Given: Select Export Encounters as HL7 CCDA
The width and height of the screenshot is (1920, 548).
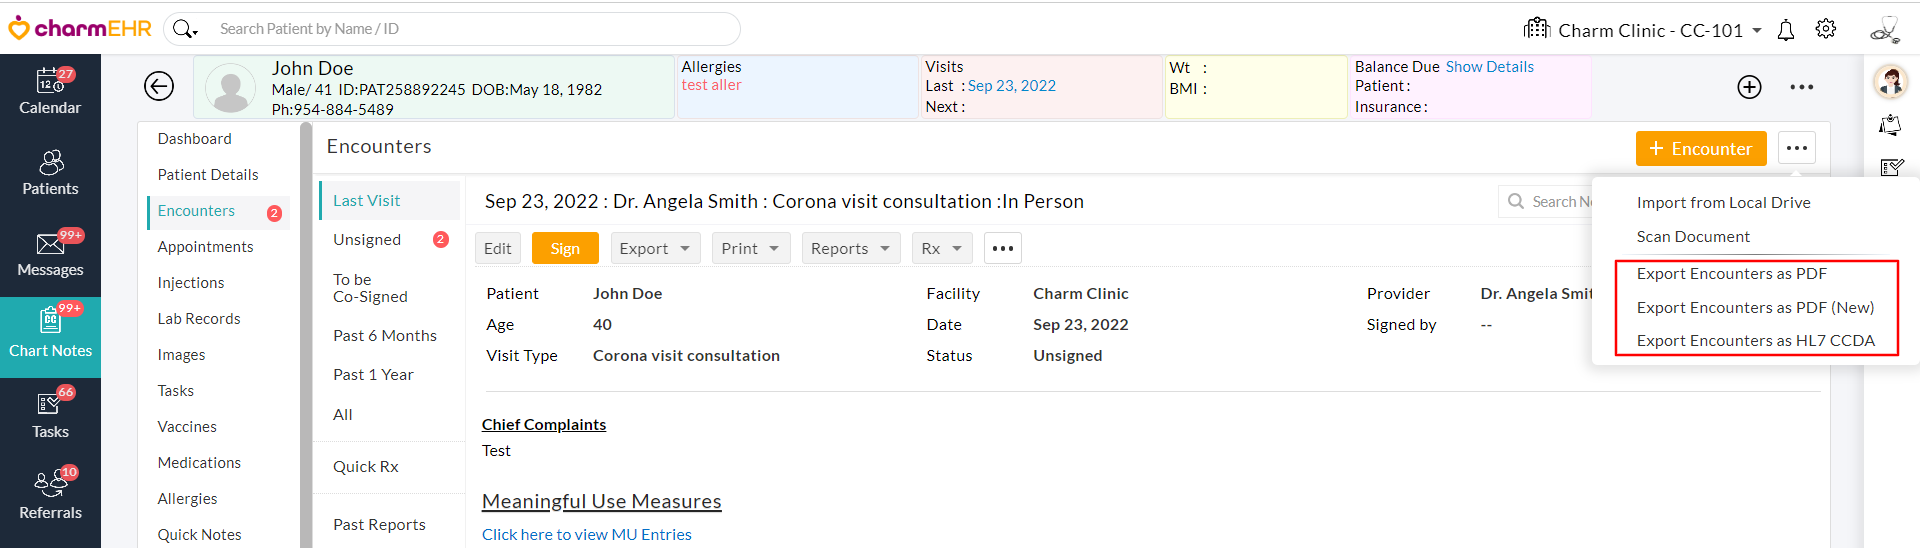Looking at the screenshot, I should tap(1755, 341).
